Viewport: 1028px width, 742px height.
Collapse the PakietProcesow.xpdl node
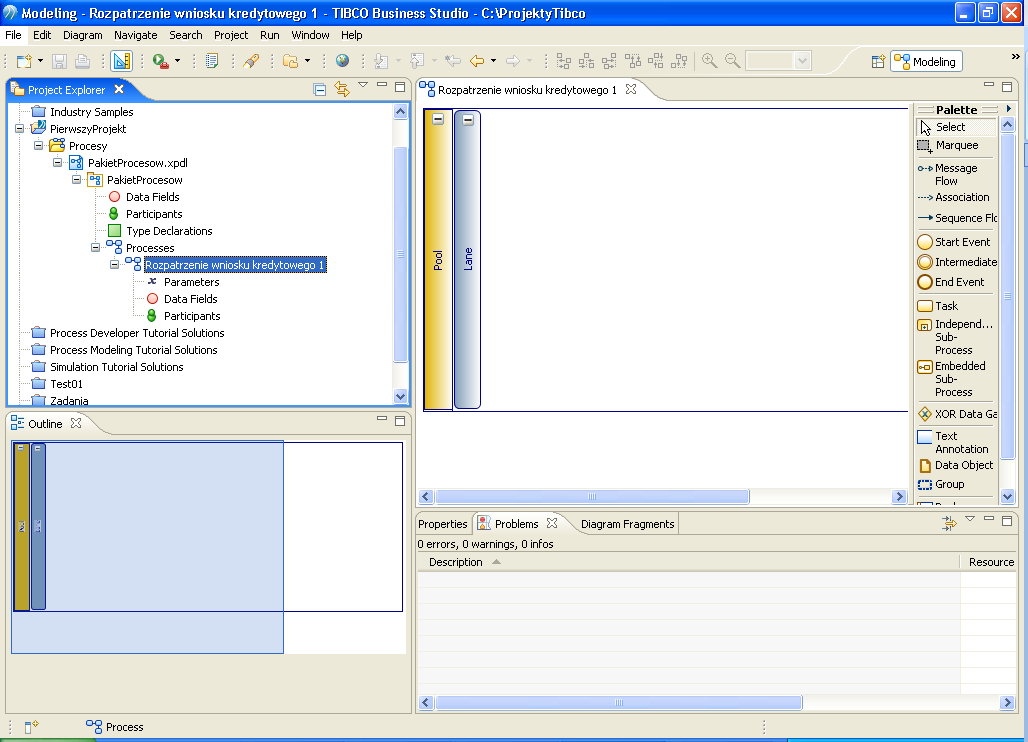pyautogui.click(x=58, y=163)
